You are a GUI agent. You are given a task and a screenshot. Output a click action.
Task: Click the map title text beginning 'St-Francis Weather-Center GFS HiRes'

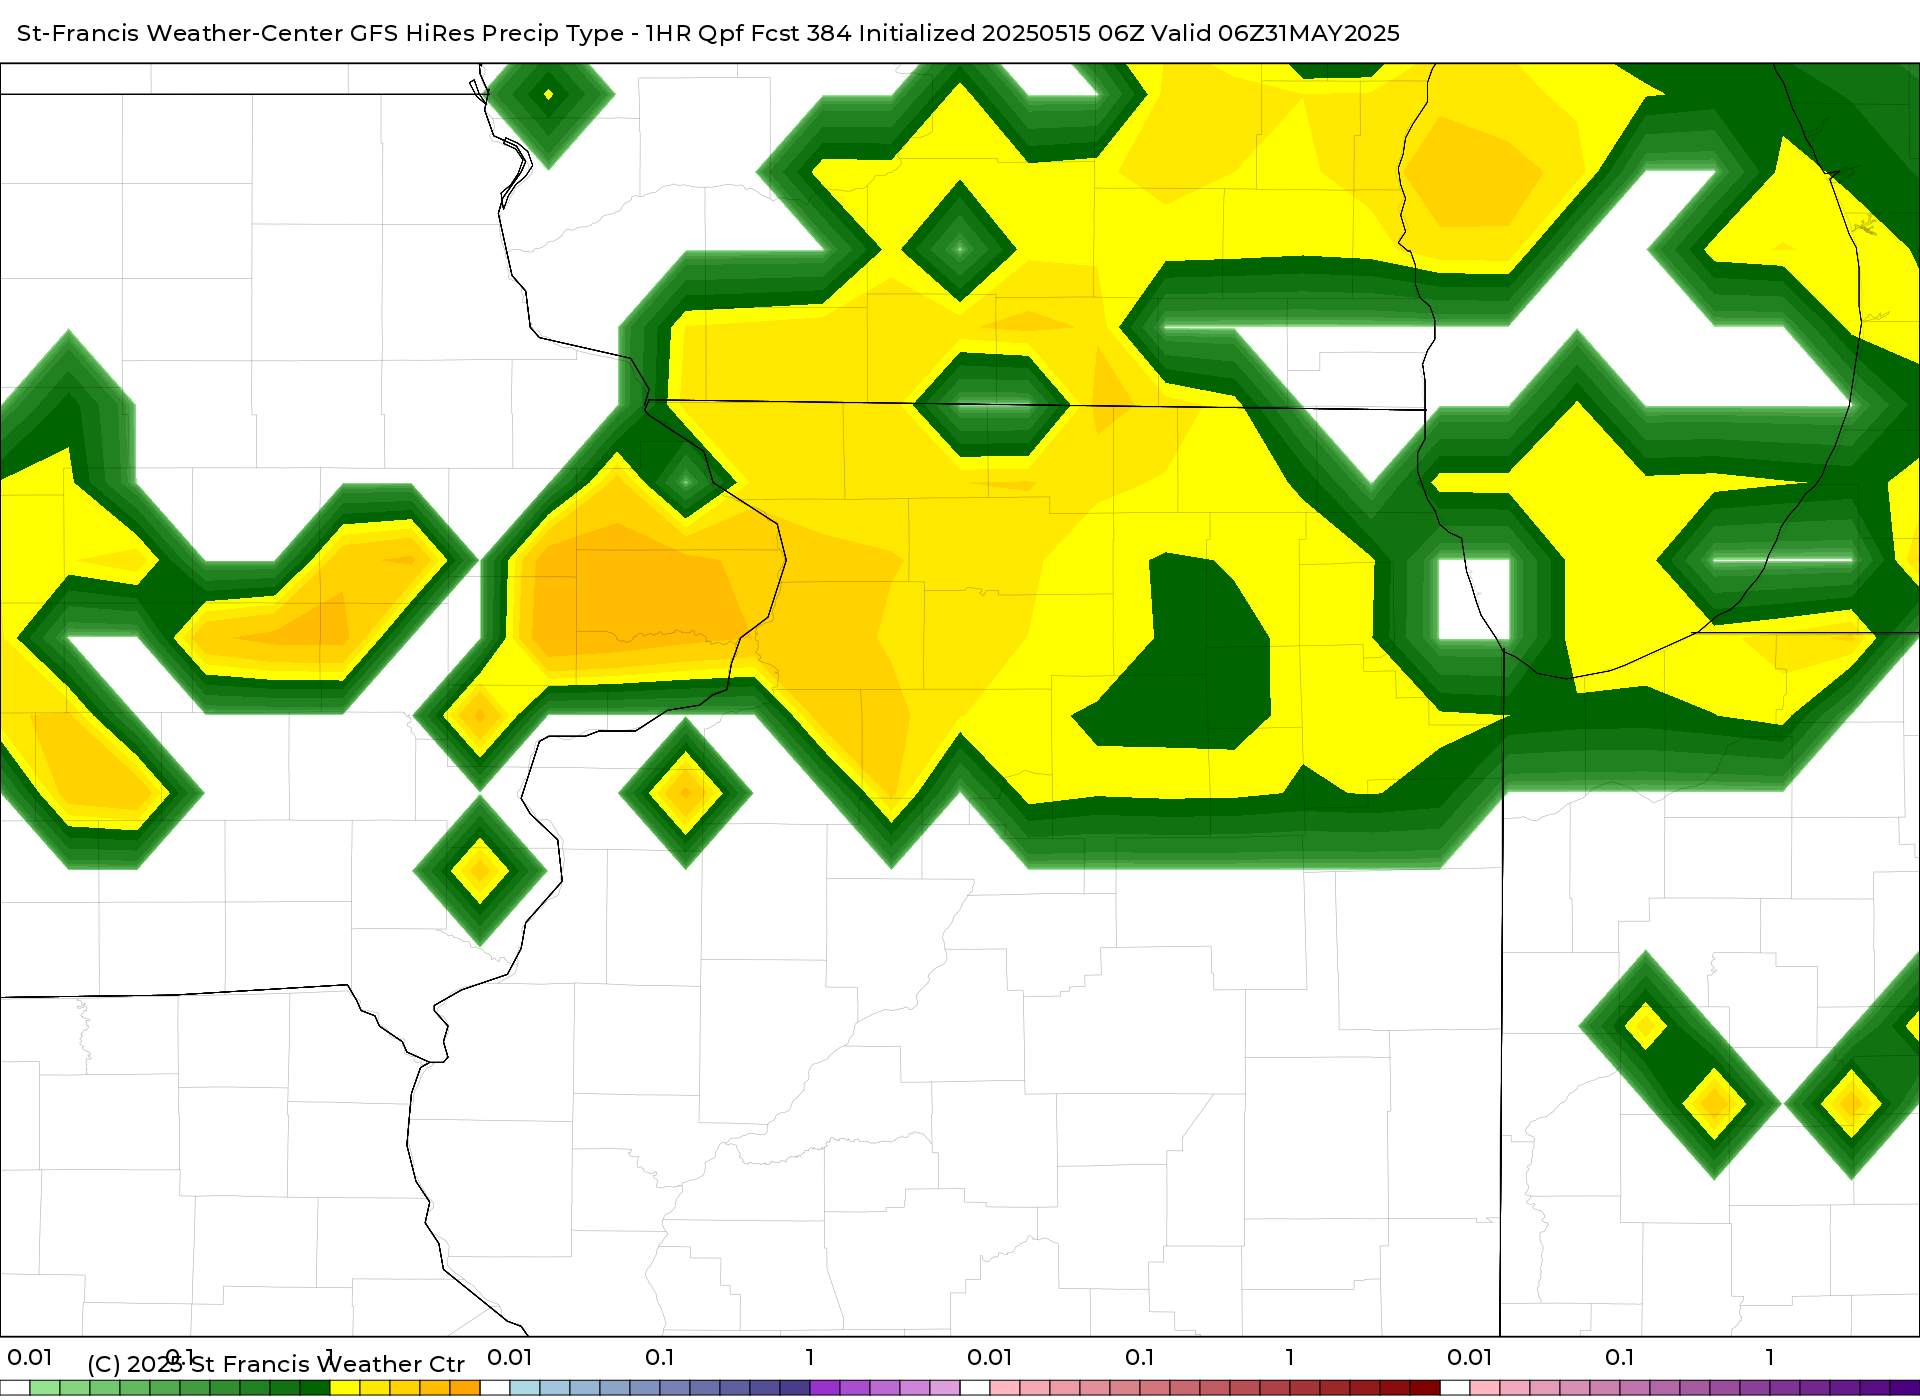pyautogui.click(x=708, y=33)
